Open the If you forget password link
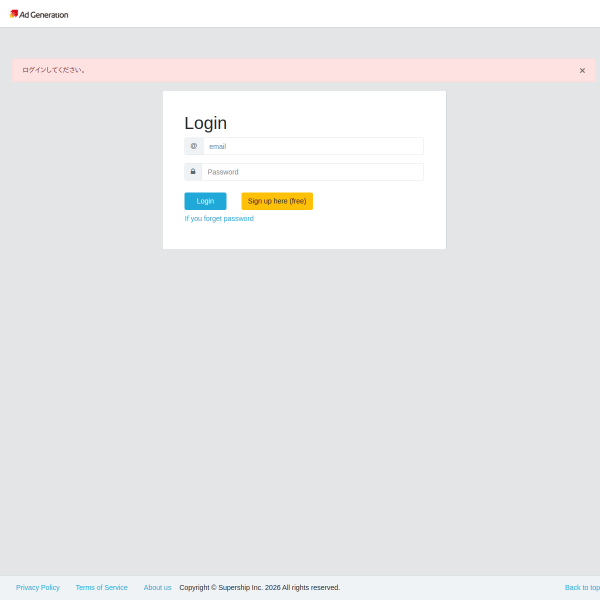 (x=219, y=218)
